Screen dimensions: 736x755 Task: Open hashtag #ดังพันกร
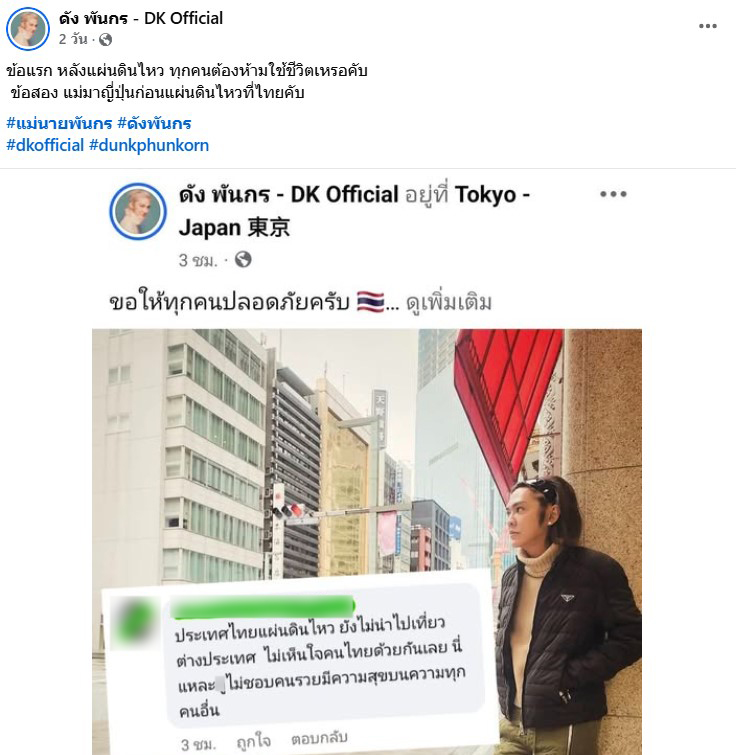[154, 123]
